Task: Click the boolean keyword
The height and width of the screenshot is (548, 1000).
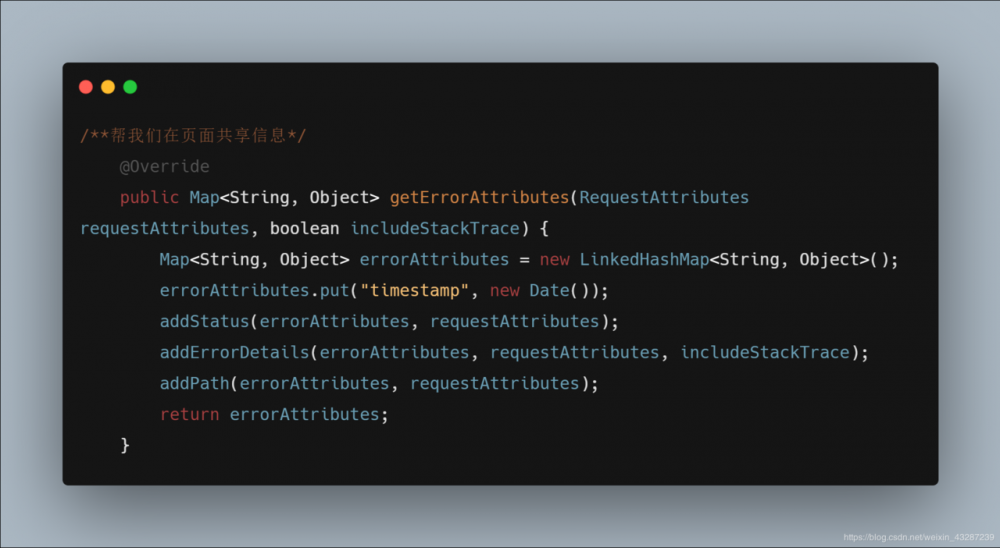Action: [304, 228]
